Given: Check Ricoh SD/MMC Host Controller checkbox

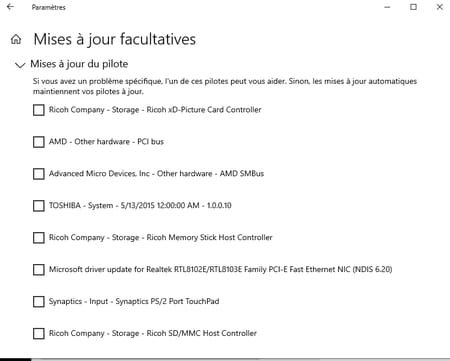Looking at the screenshot, I should (x=39, y=333).
